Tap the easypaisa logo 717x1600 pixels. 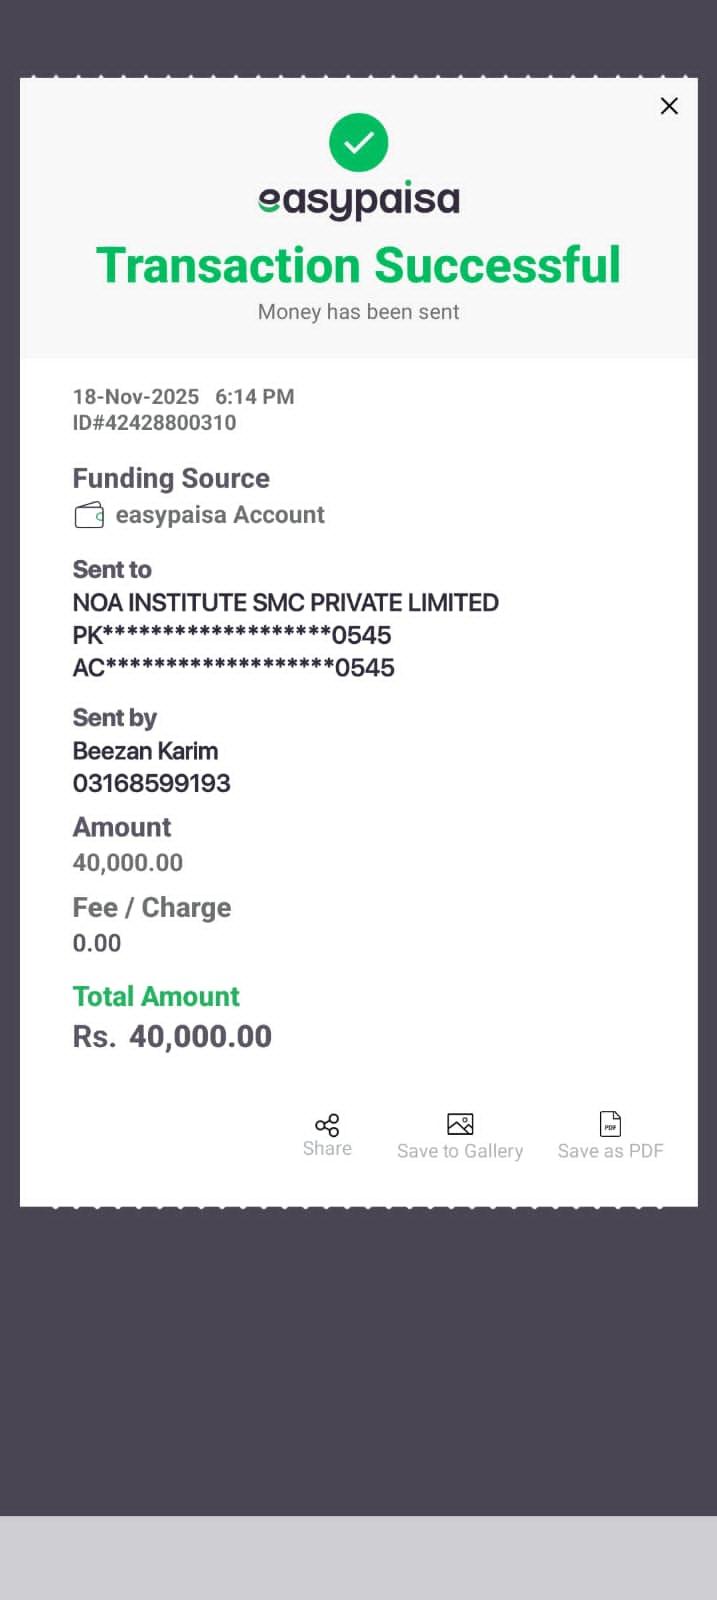[x=358, y=201]
